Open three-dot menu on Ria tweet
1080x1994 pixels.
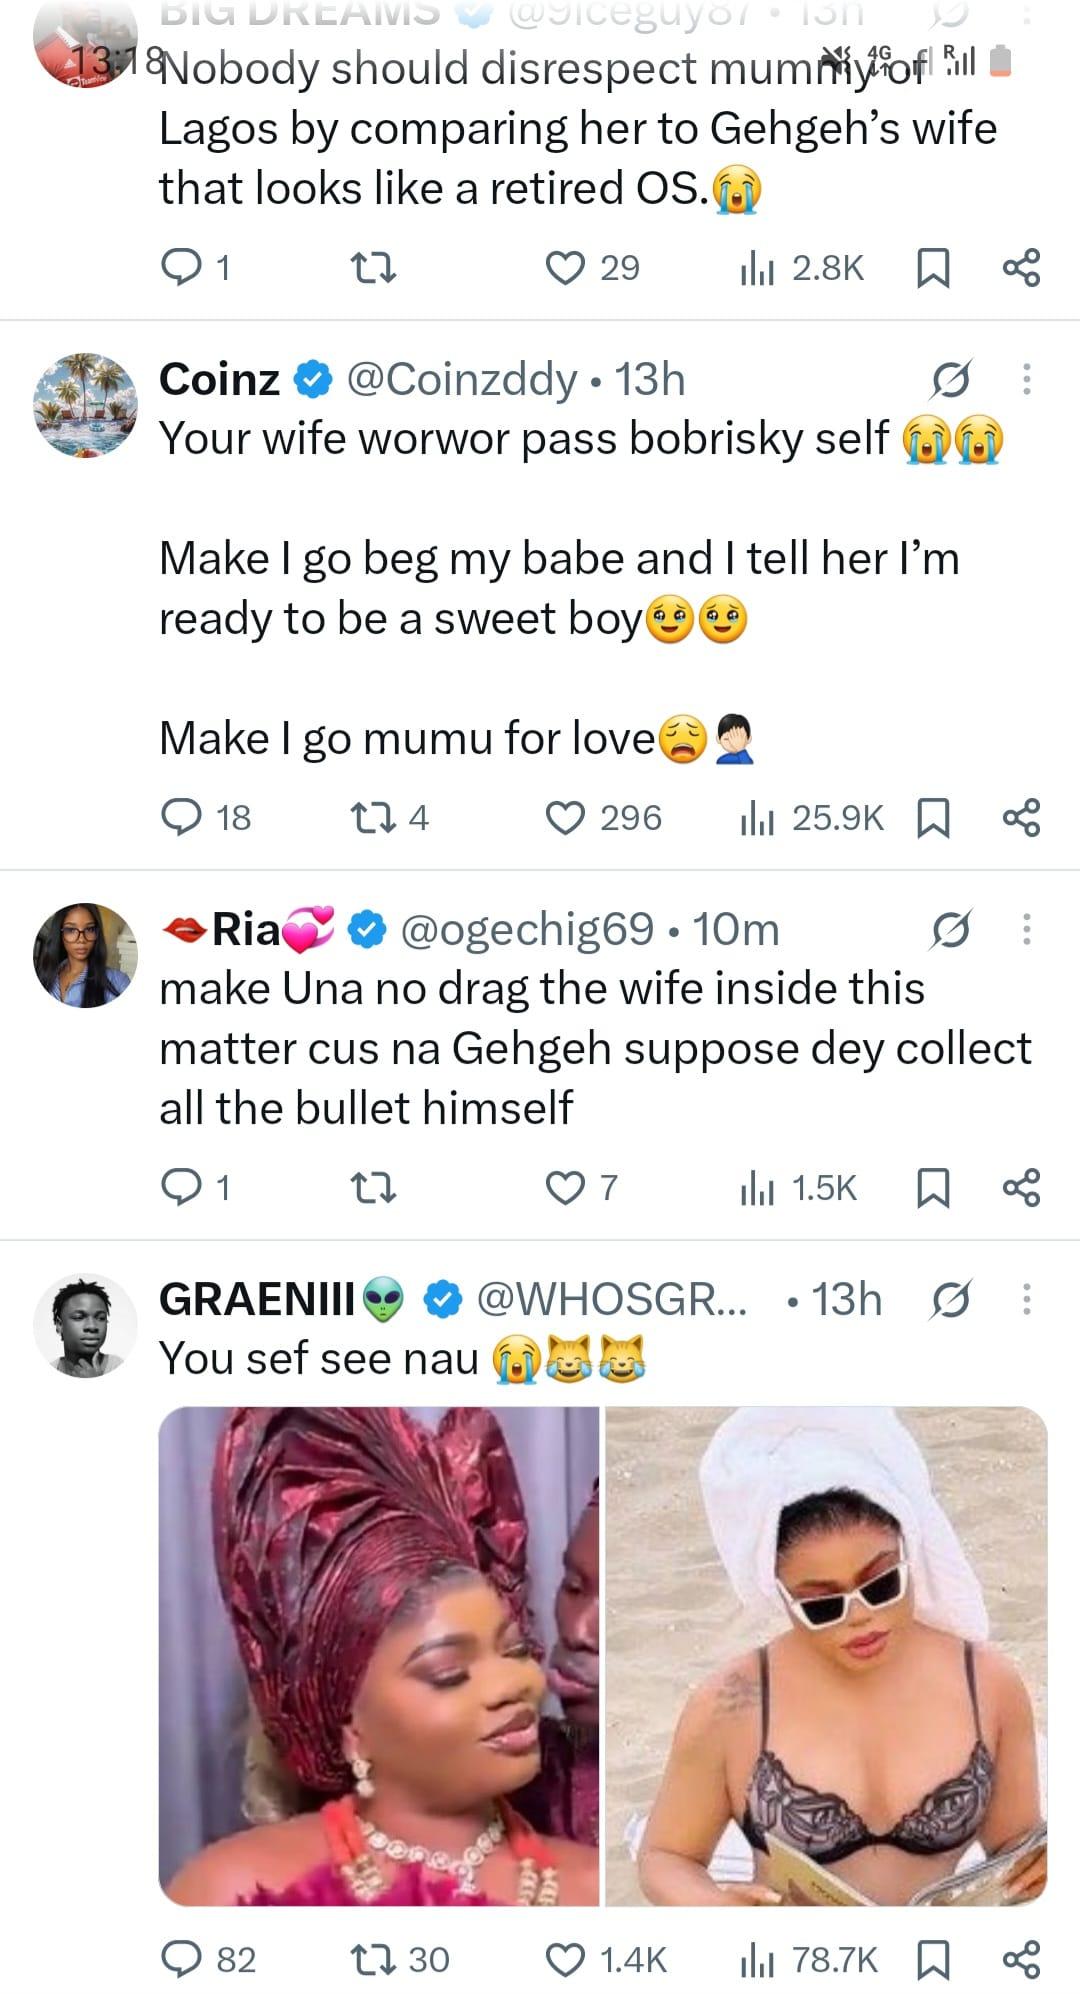(x=1026, y=930)
